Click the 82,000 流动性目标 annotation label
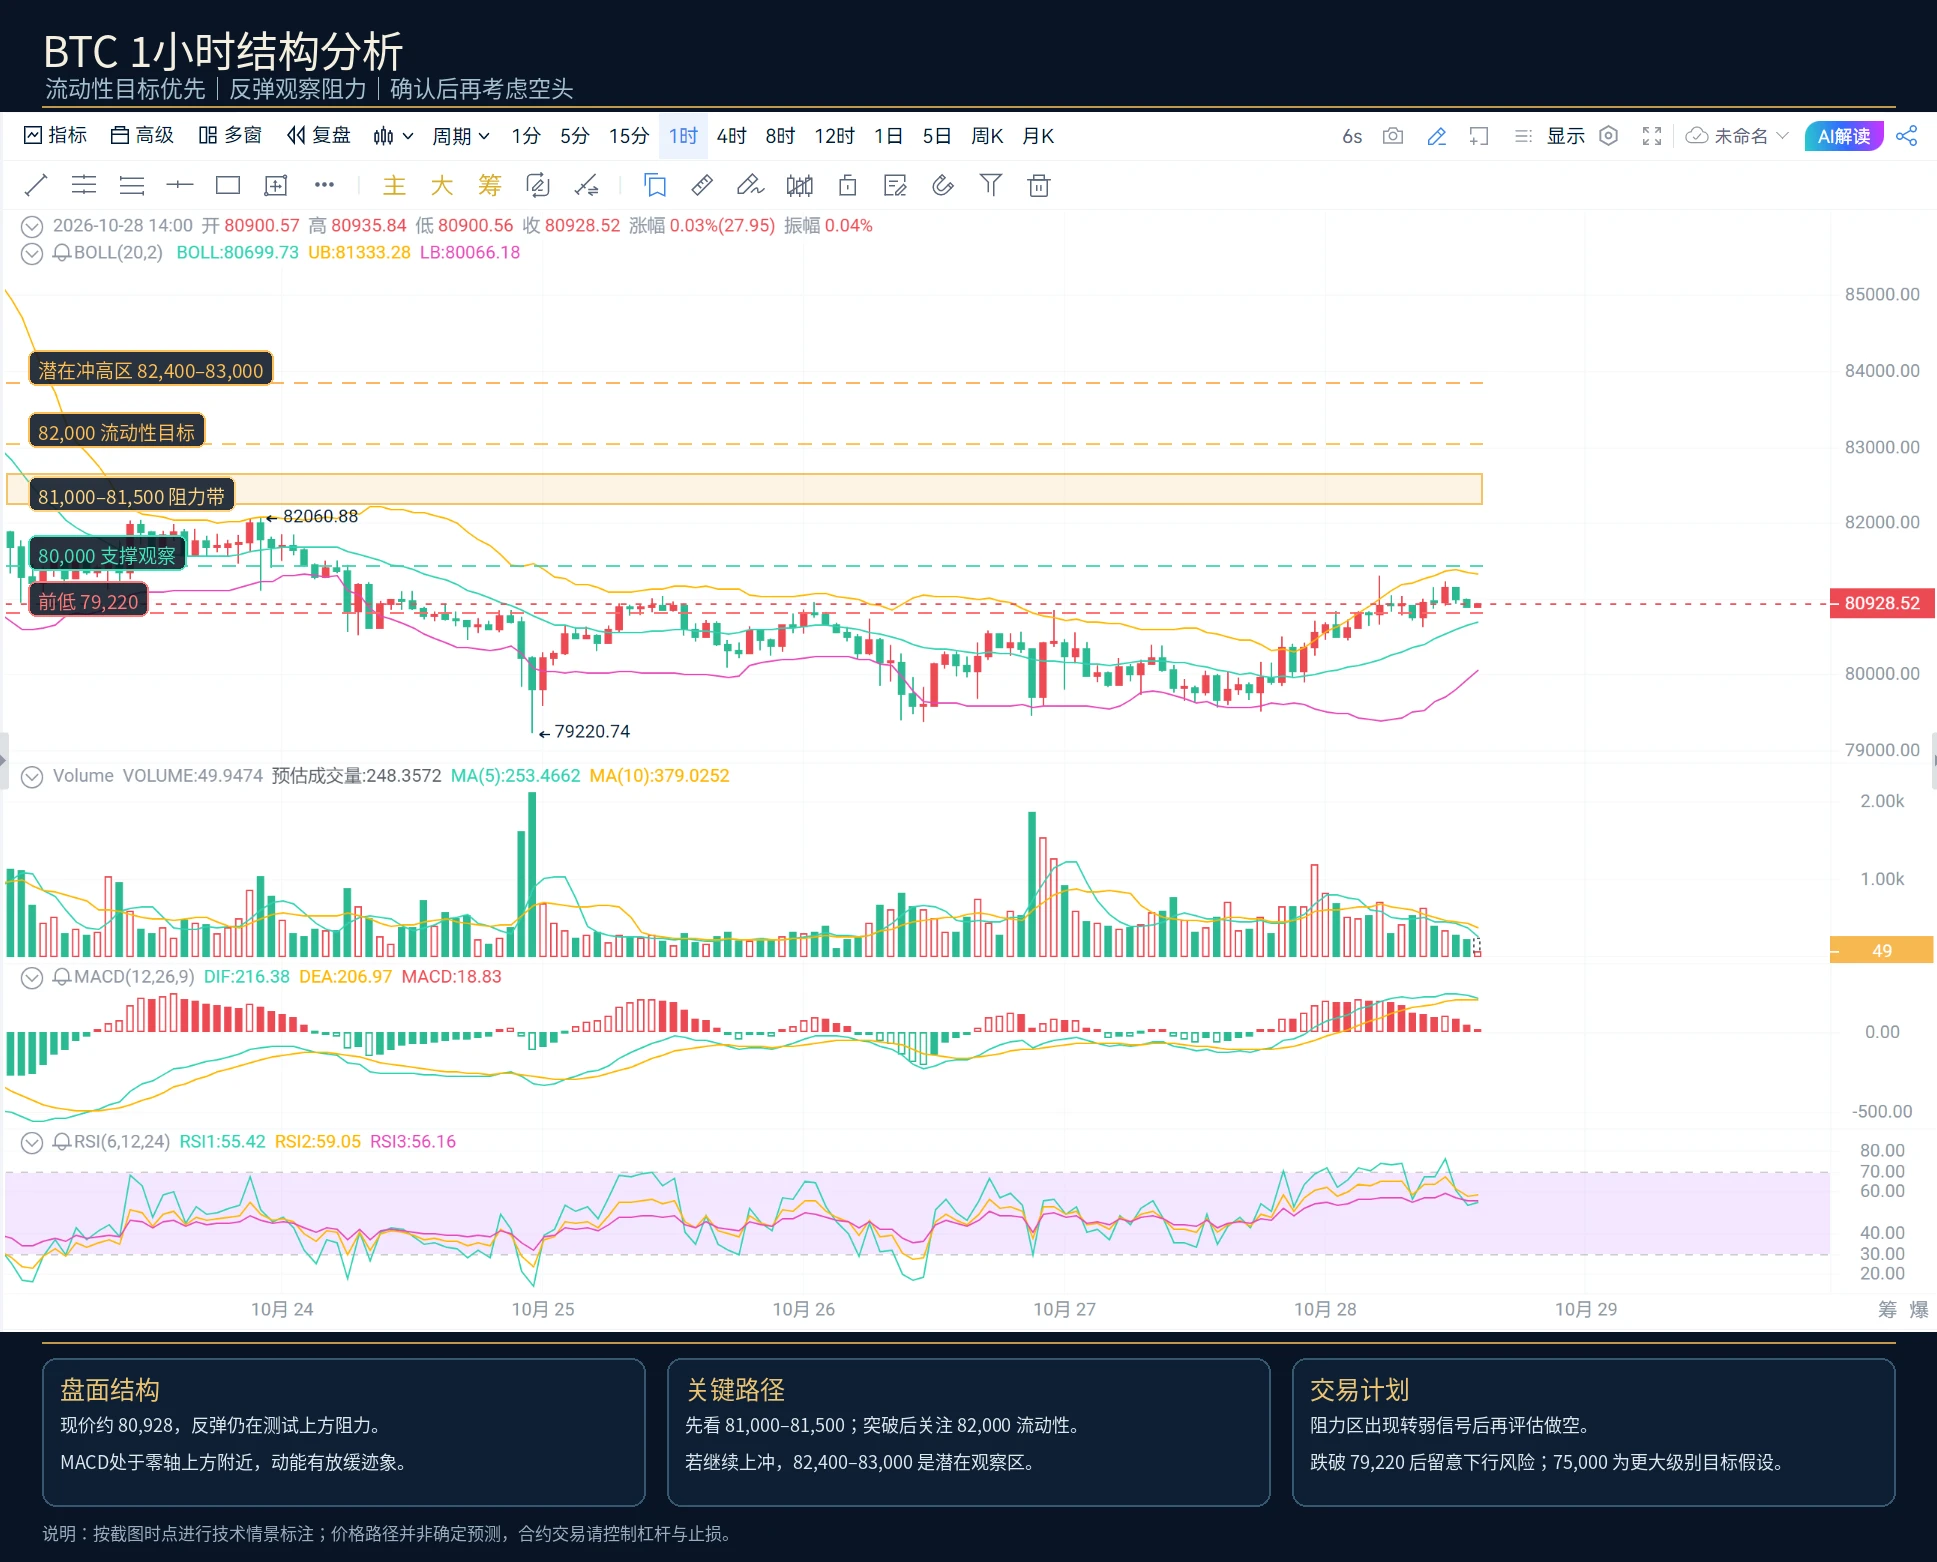The height and width of the screenshot is (1562, 1937). 116,432
